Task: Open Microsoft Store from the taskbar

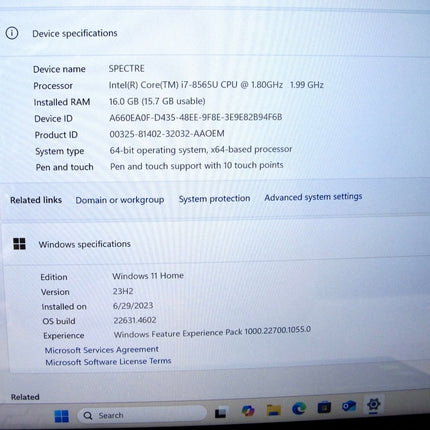Action: [x=324, y=407]
